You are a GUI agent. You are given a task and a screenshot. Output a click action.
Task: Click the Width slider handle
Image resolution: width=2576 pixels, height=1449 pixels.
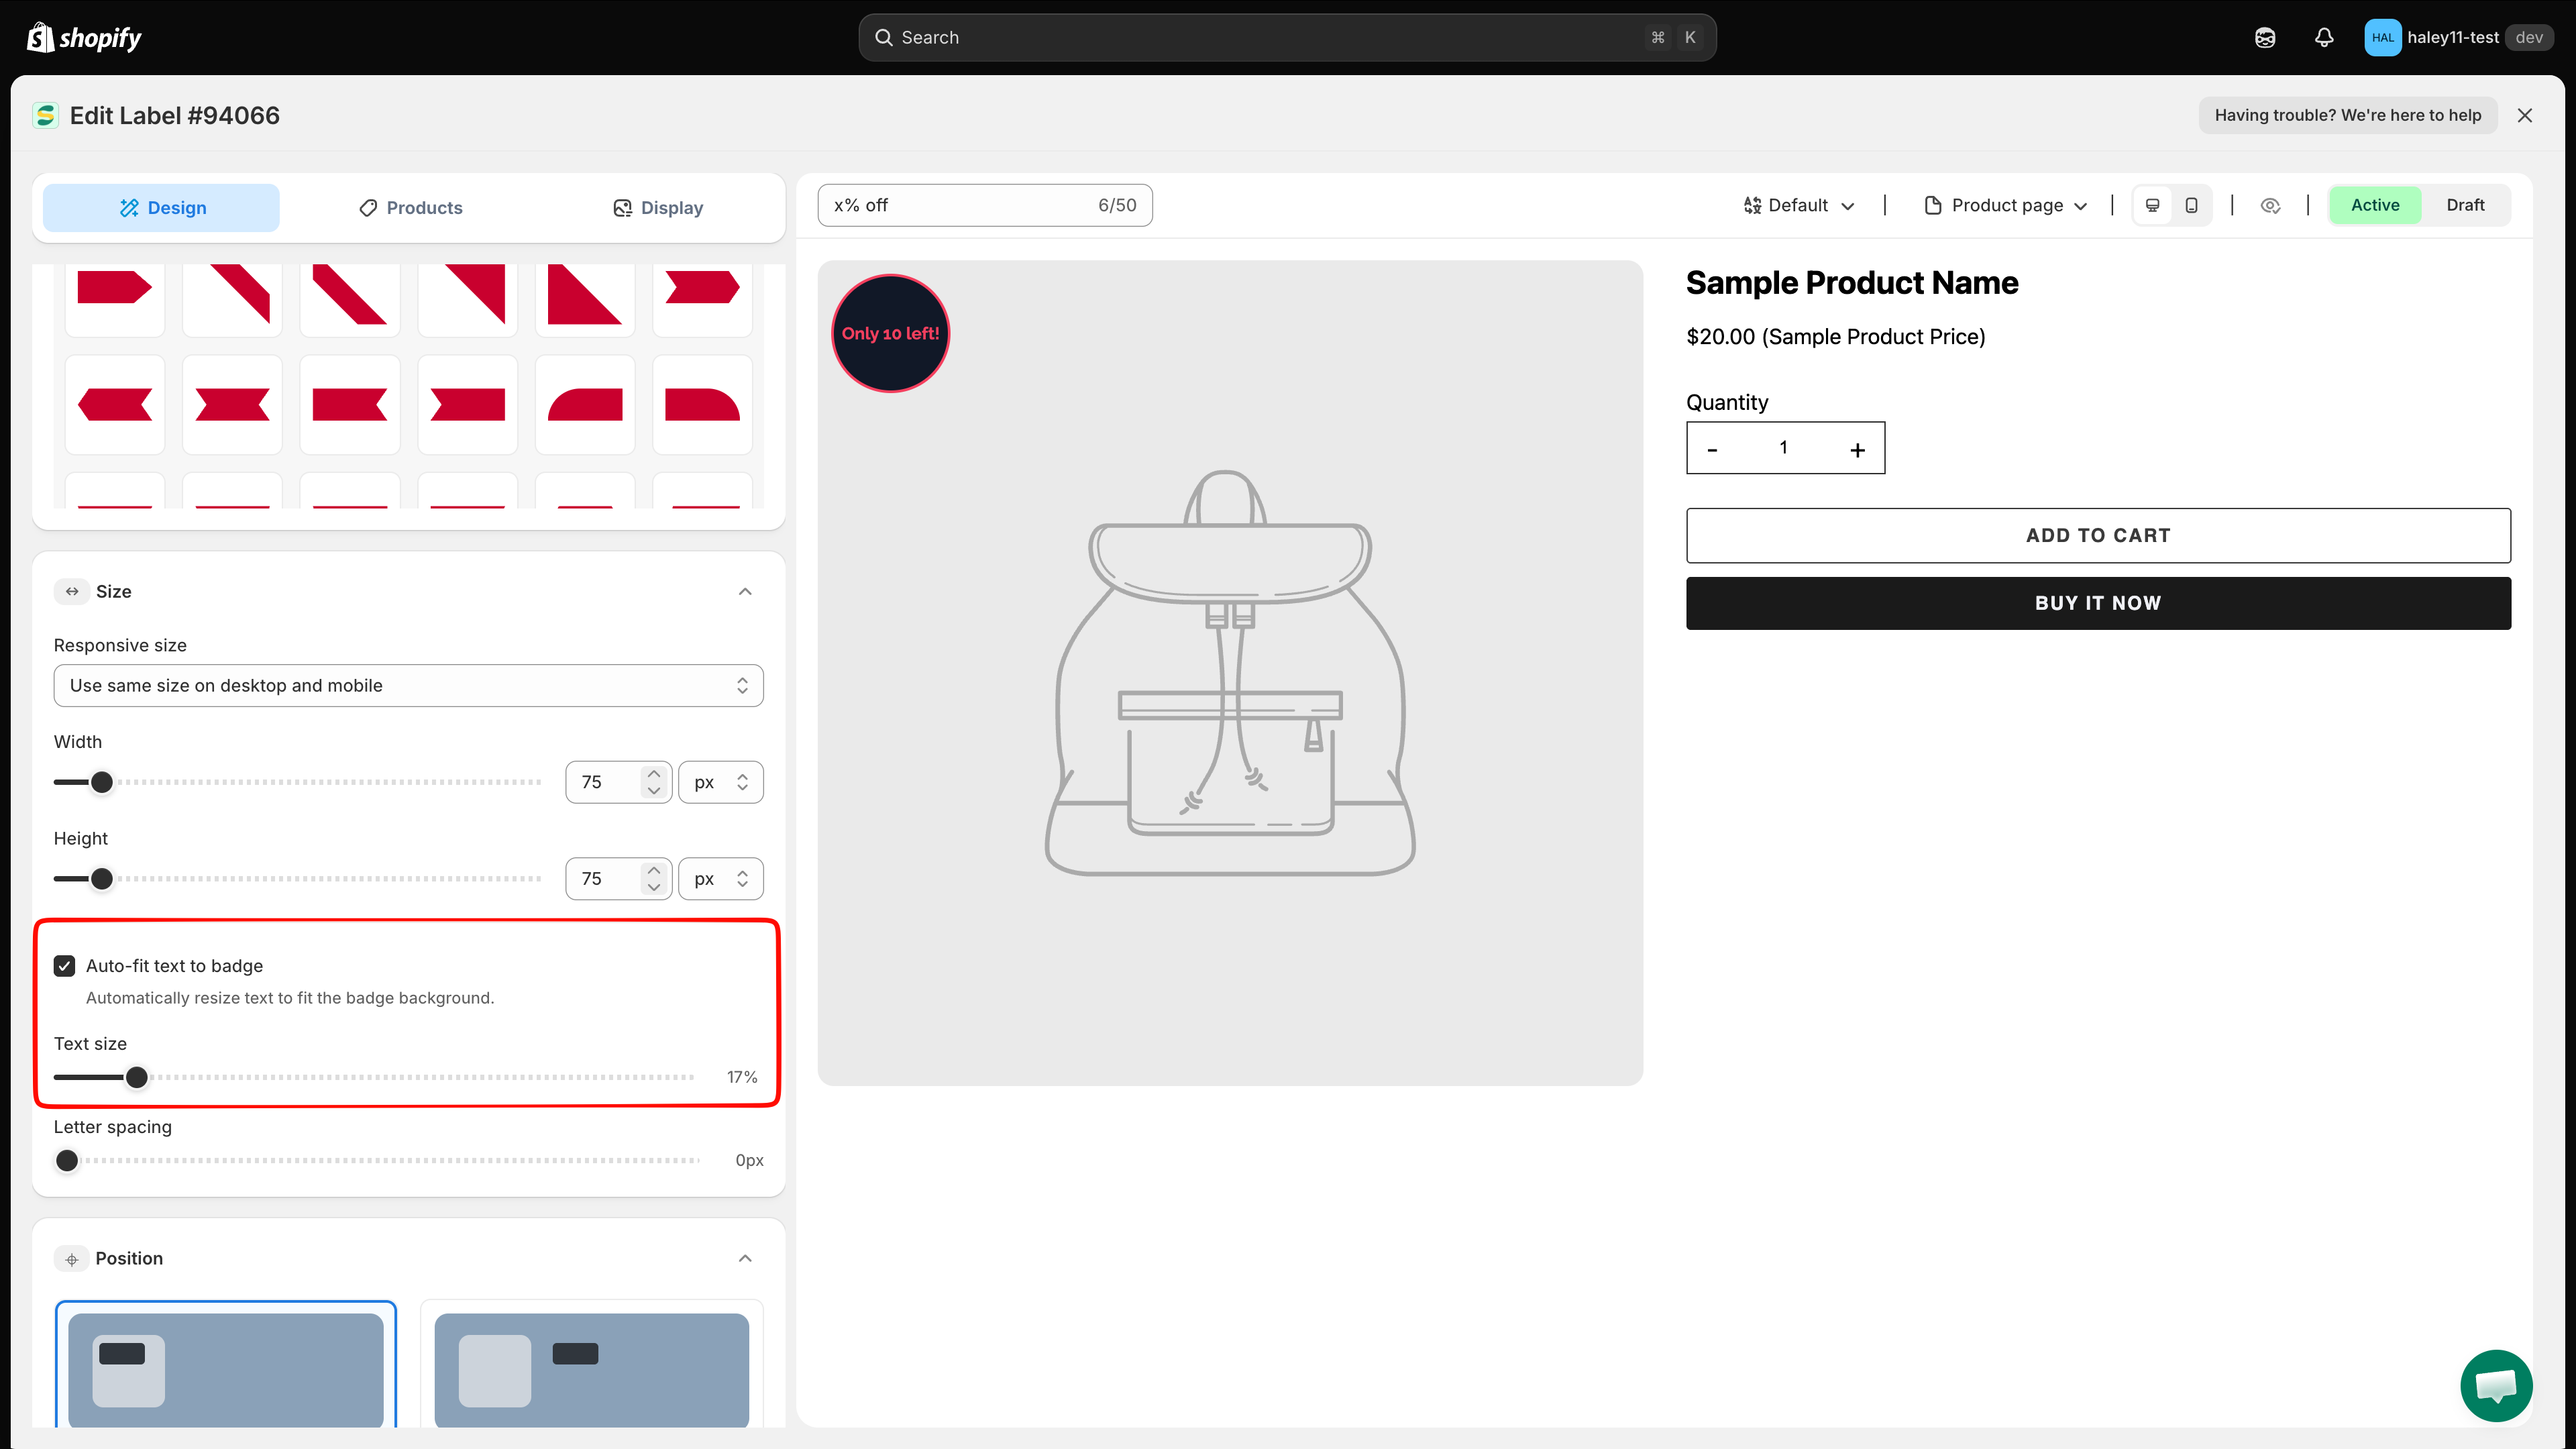click(102, 782)
